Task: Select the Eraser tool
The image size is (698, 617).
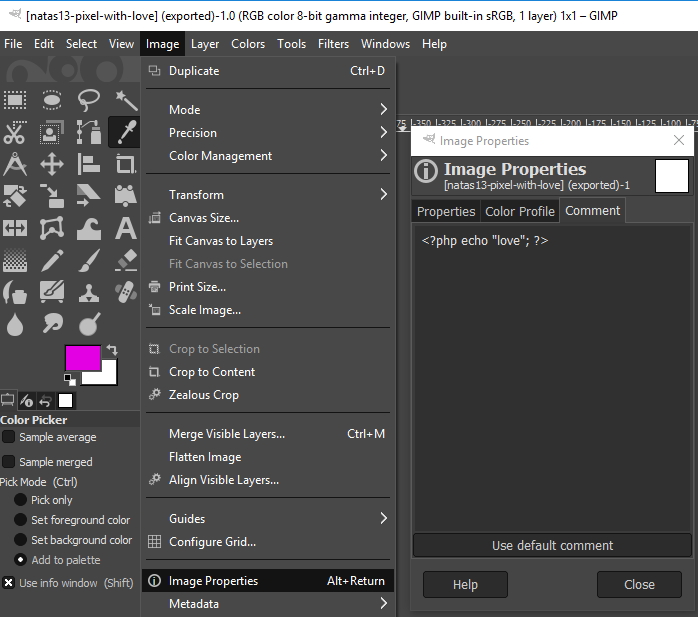Action: [126, 261]
